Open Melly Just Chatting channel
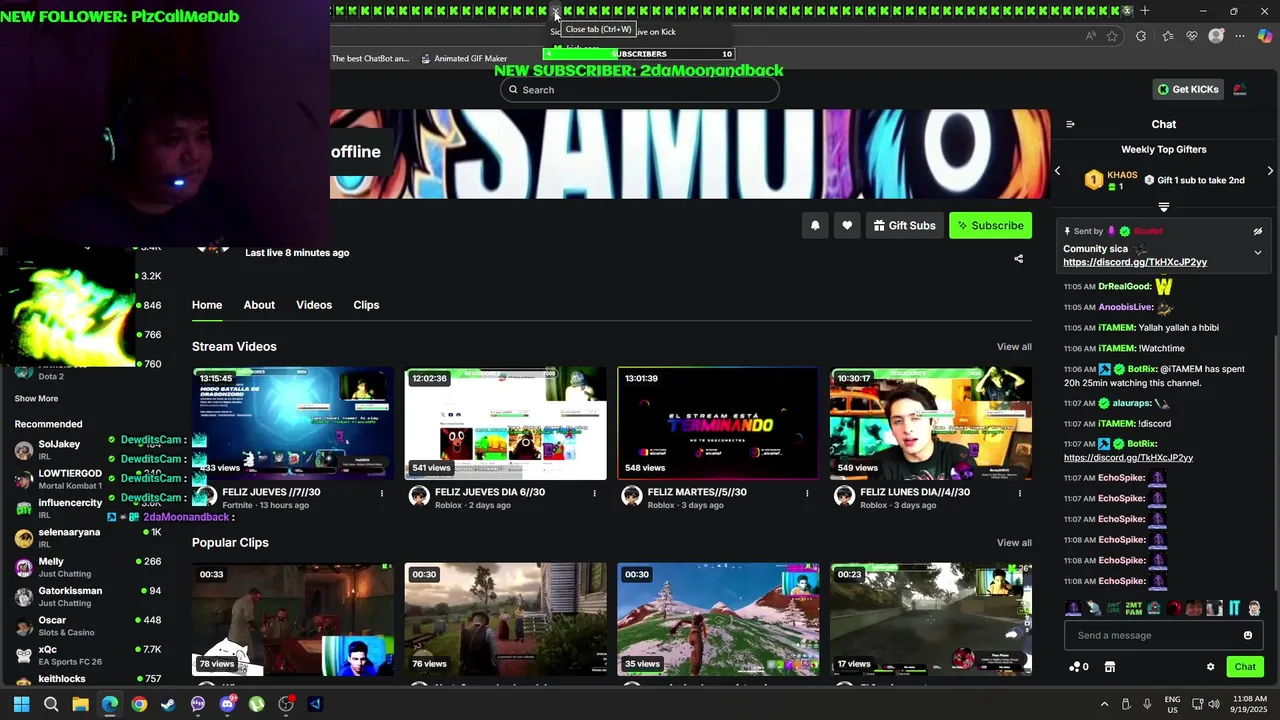This screenshot has height=720, width=1280. 87,567
